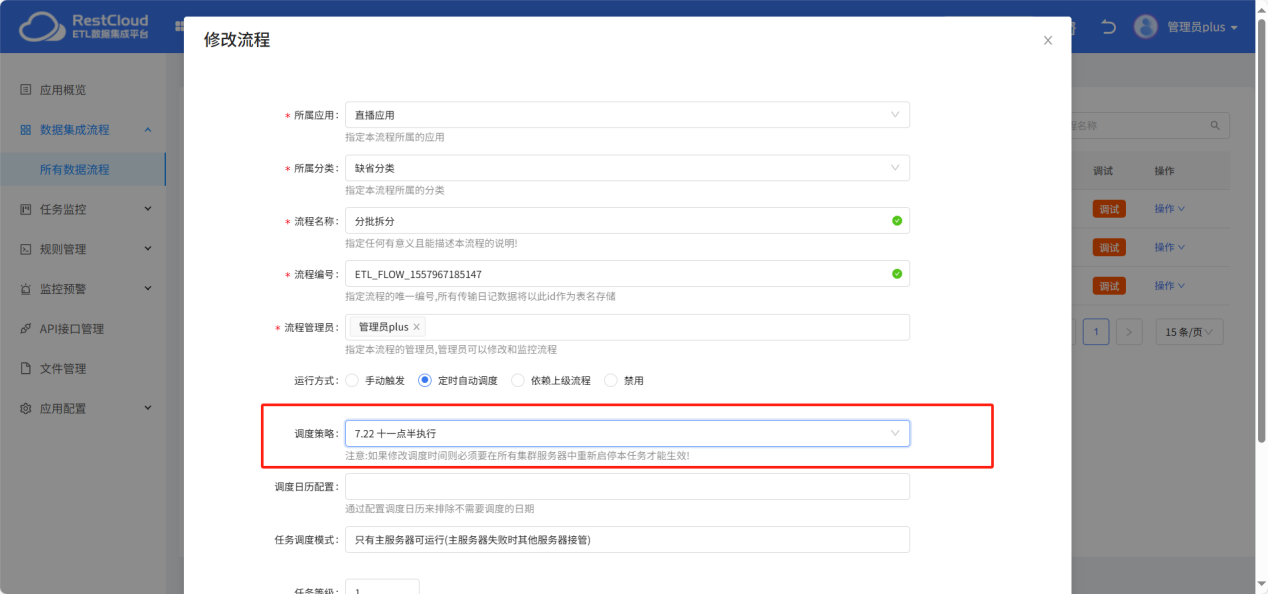This screenshot has width=1268, height=594.
Task: Open 操作 dropdown in first table row
Action: point(1169,209)
